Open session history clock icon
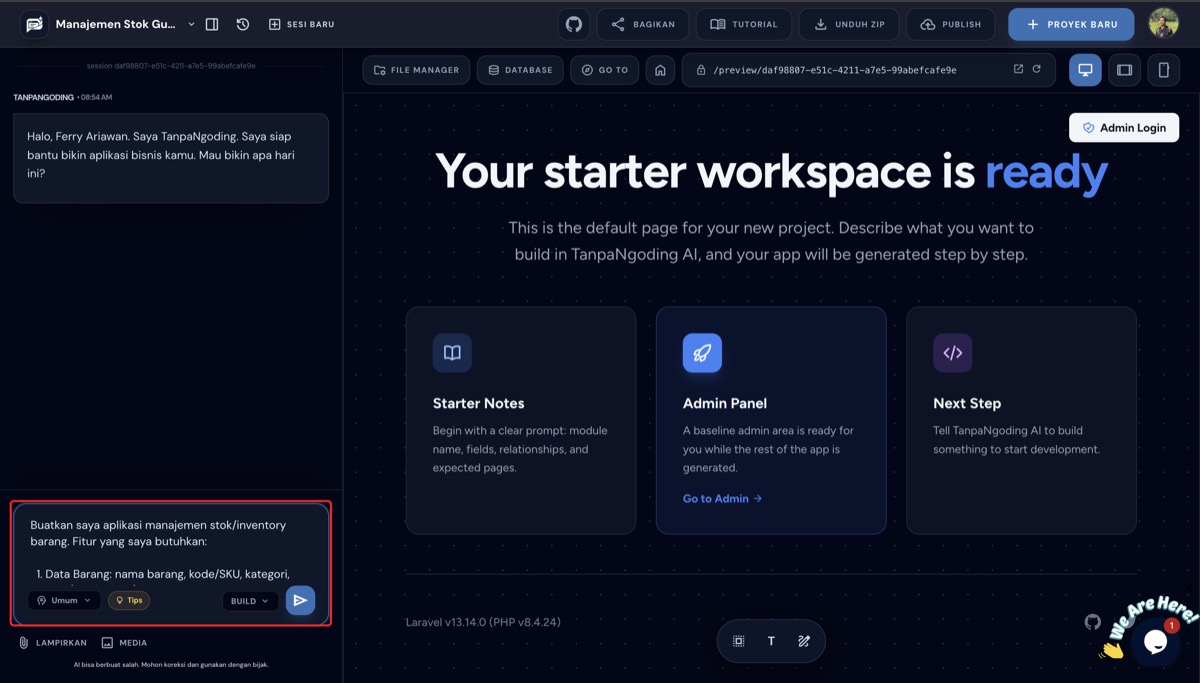The width and height of the screenshot is (1200, 683). point(243,24)
